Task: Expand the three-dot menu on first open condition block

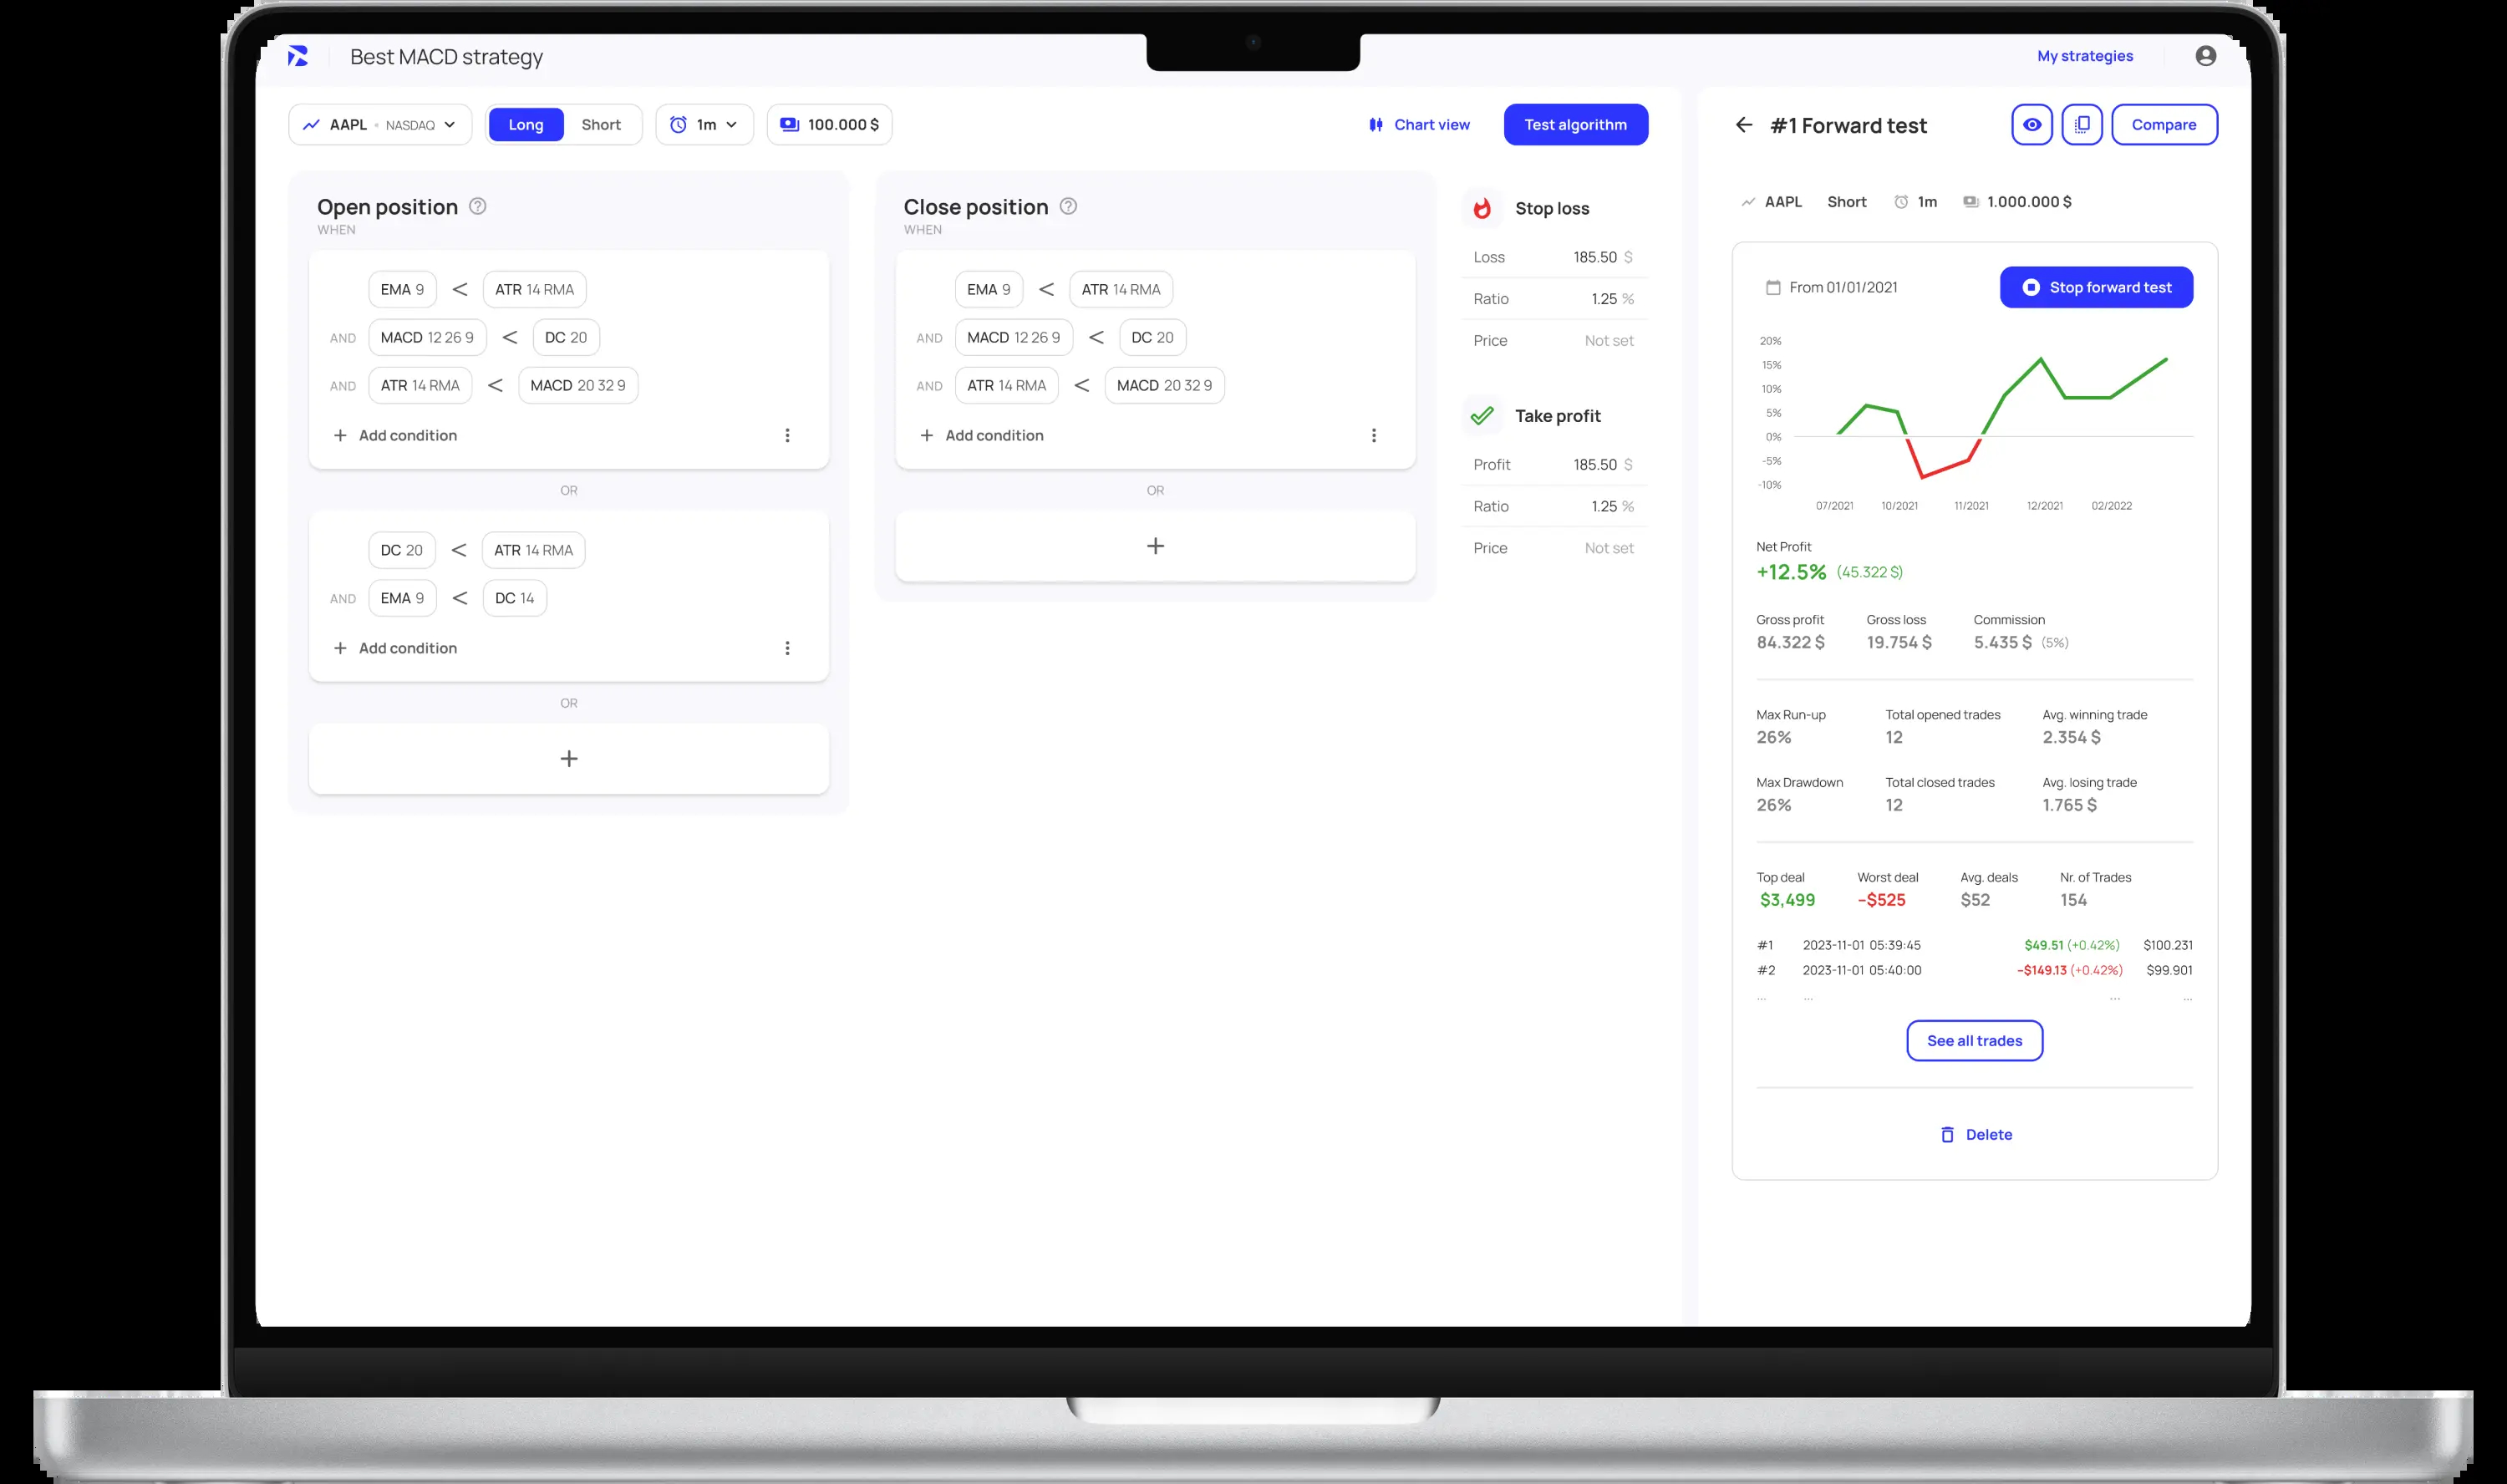Action: 788,435
